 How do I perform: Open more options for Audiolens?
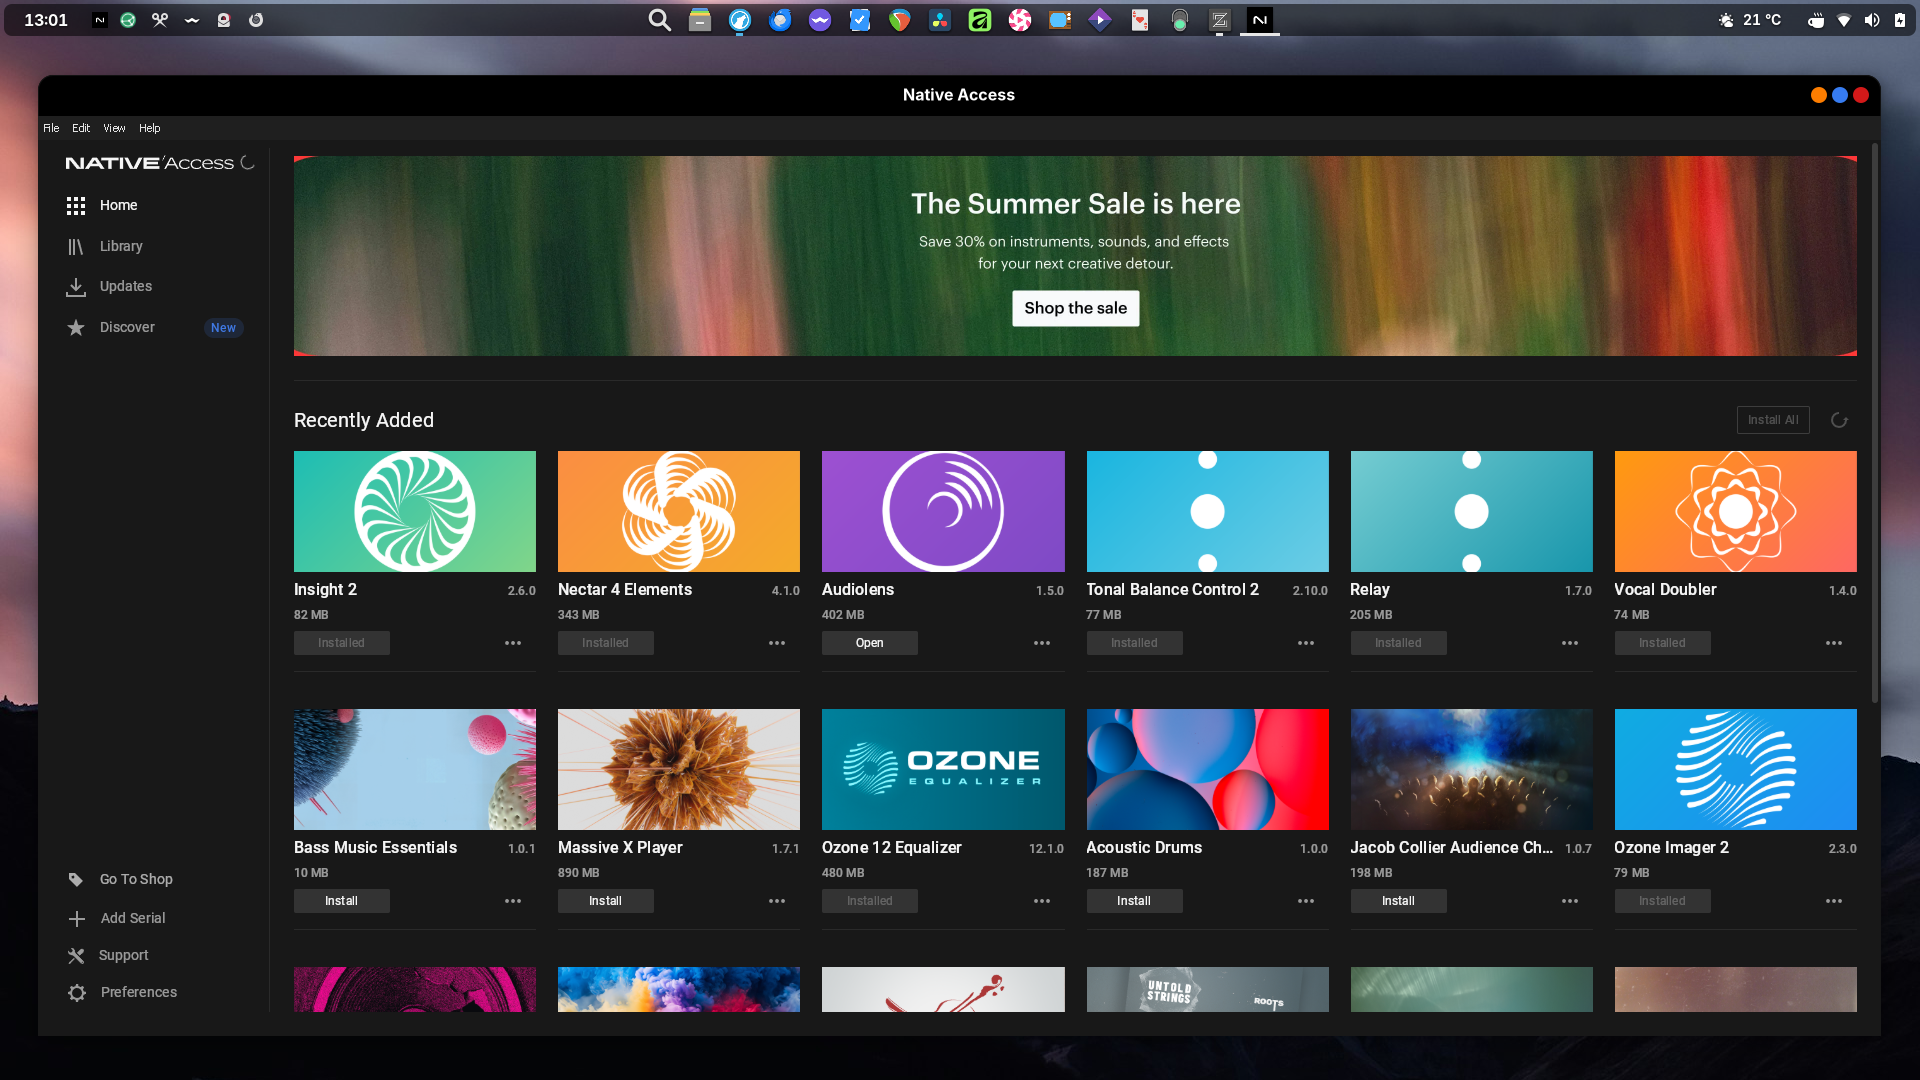(1042, 643)
